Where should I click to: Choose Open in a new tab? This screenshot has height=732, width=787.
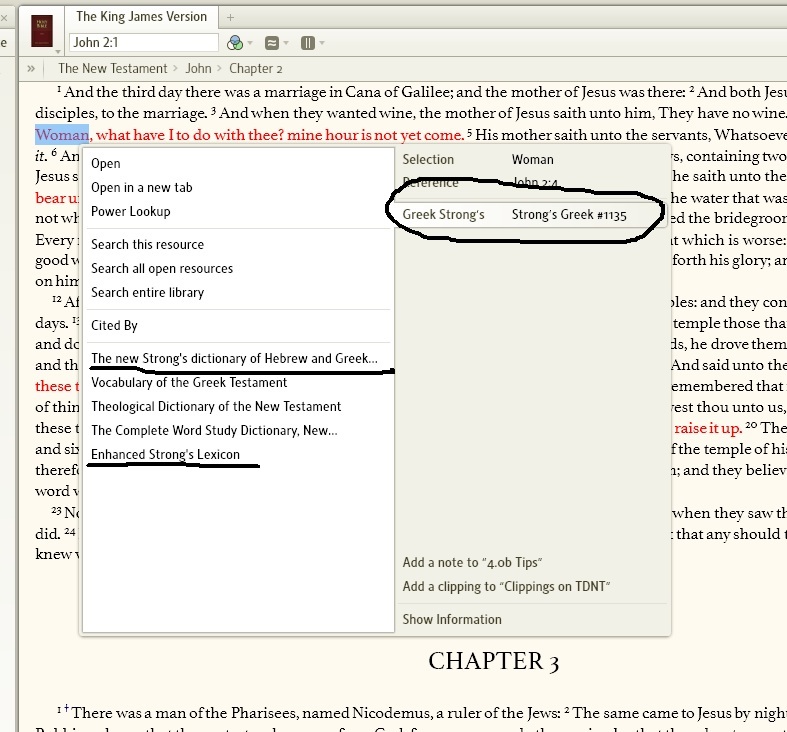(142, 188)
